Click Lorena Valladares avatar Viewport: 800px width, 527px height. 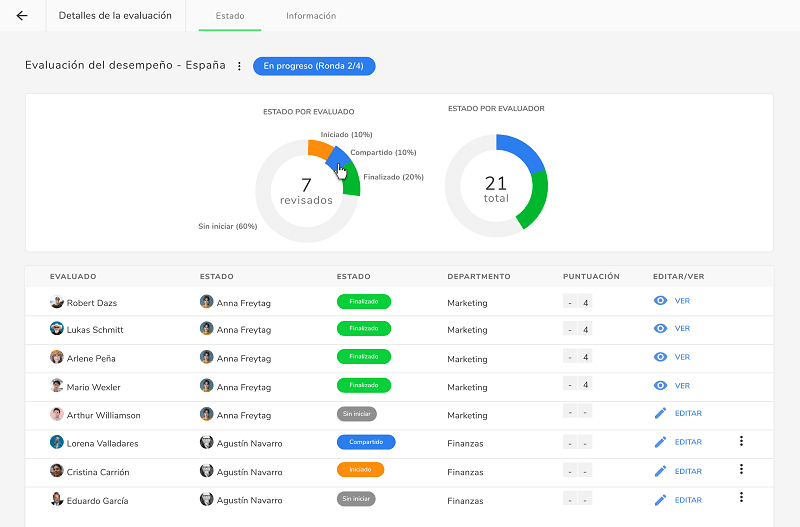coord(57,442)
